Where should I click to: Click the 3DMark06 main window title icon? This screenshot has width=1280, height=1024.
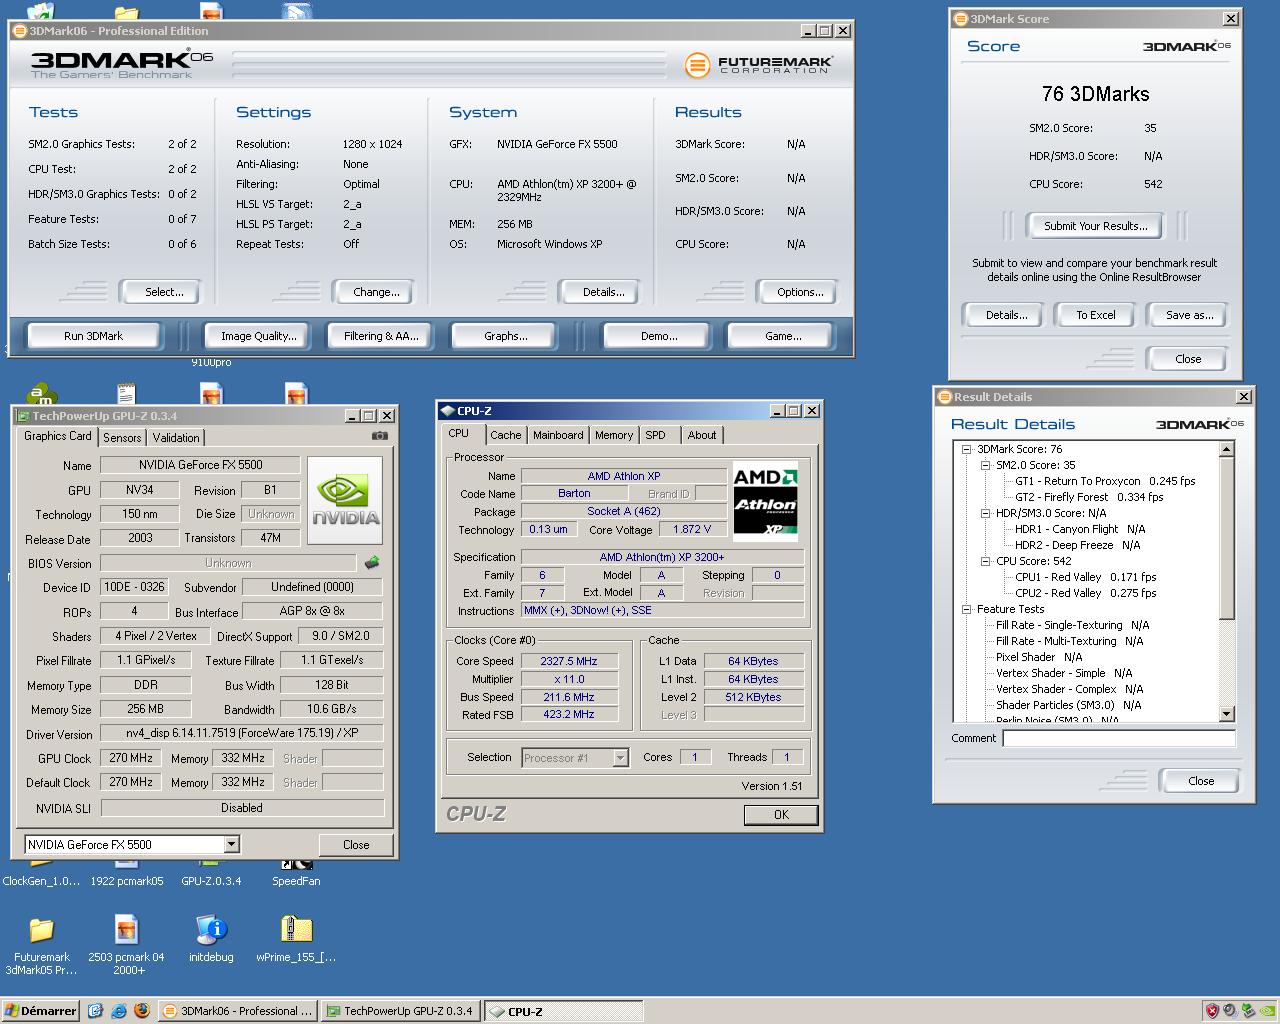click(x=19, y=31)
